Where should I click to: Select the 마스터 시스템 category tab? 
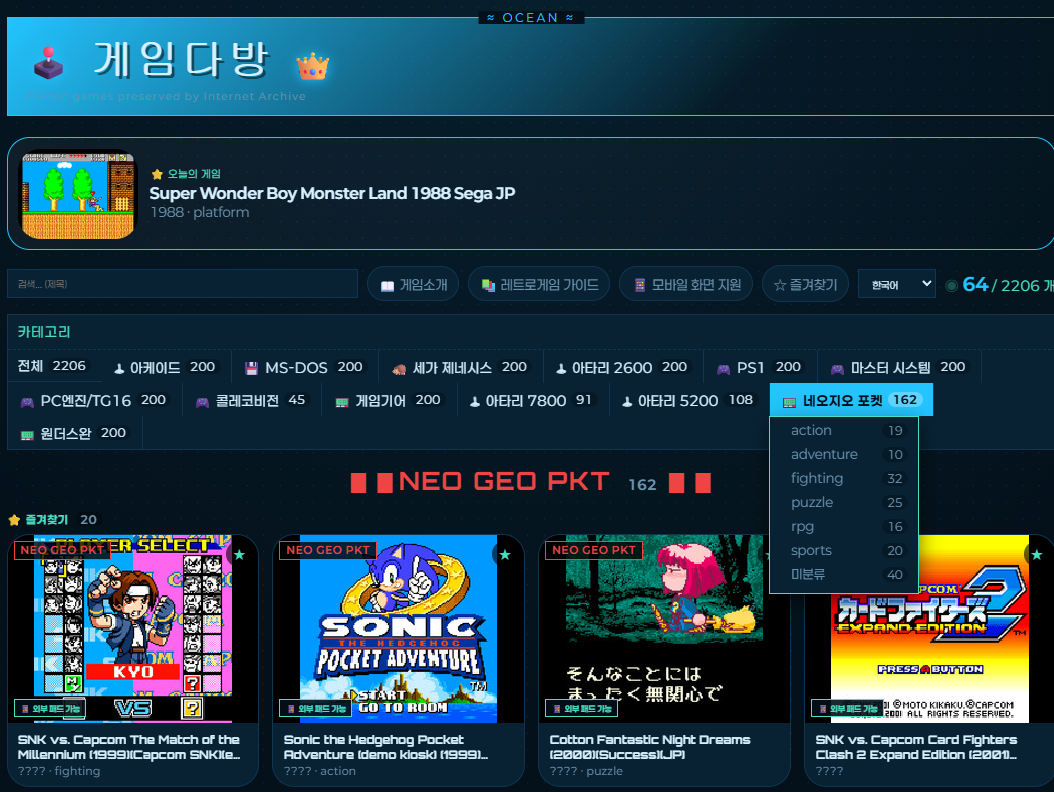click(899, 367)
